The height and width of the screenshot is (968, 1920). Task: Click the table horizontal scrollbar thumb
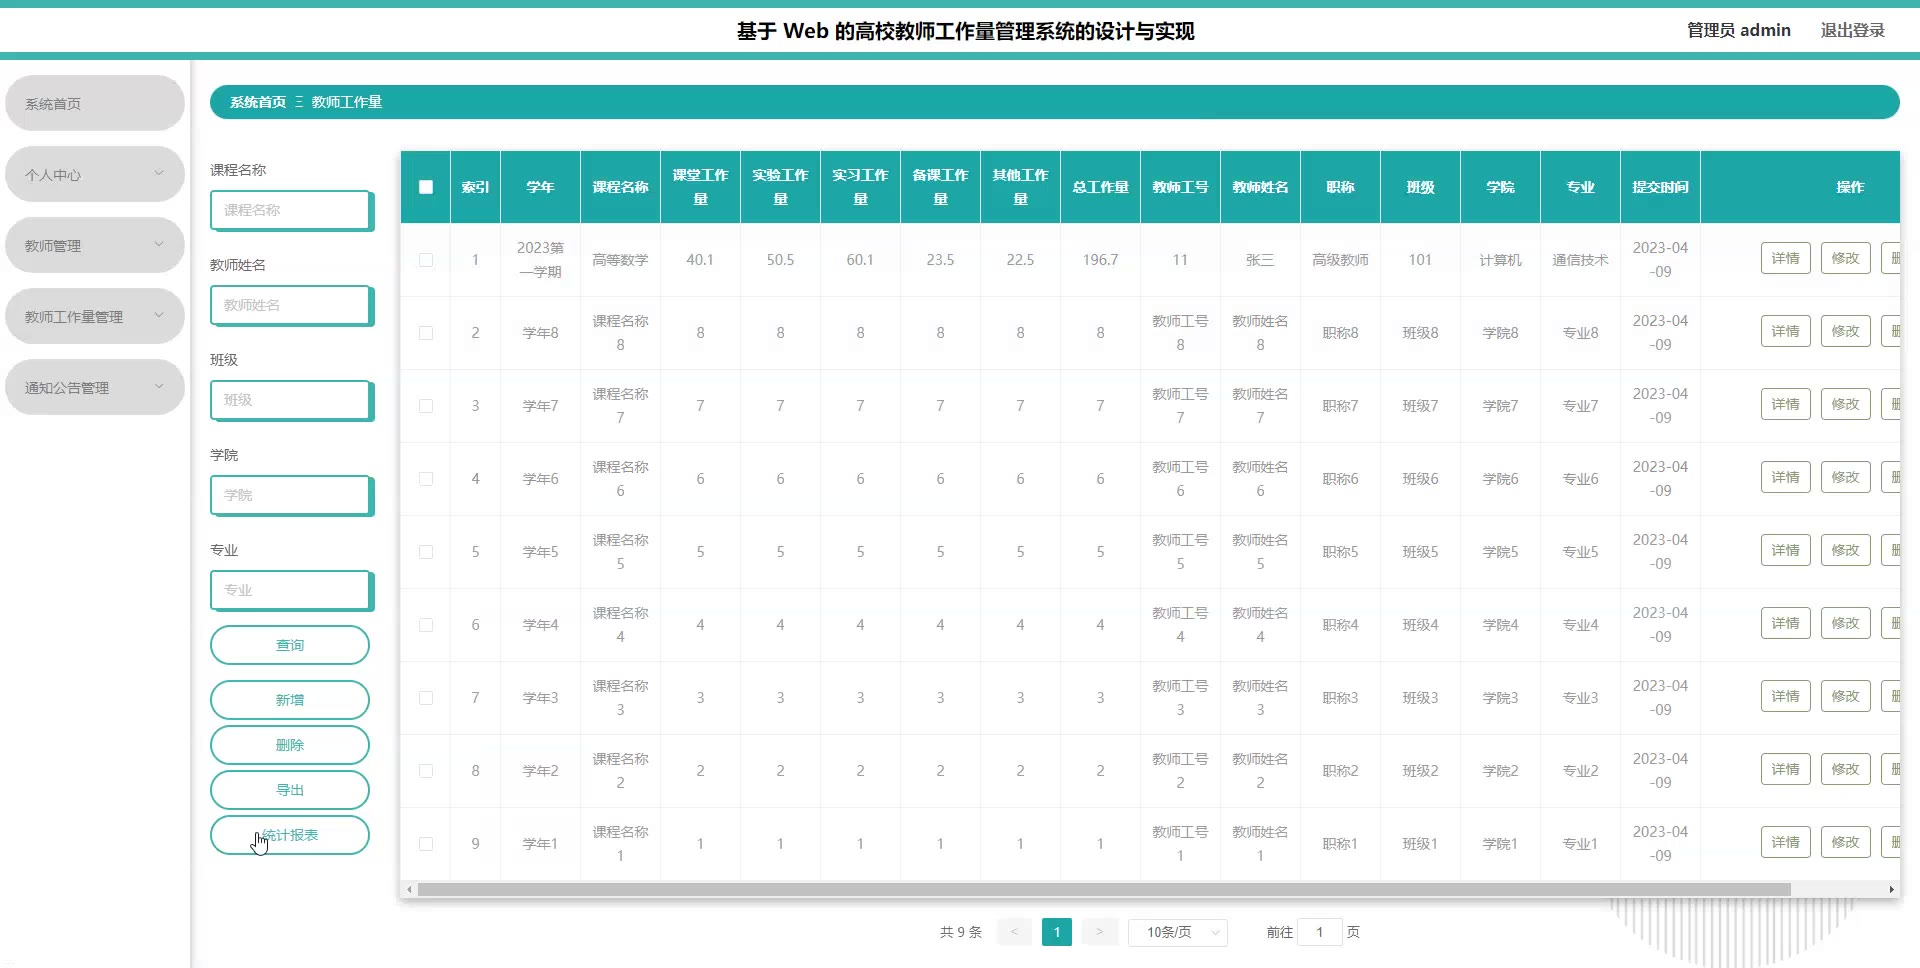tap(1104, 889)
